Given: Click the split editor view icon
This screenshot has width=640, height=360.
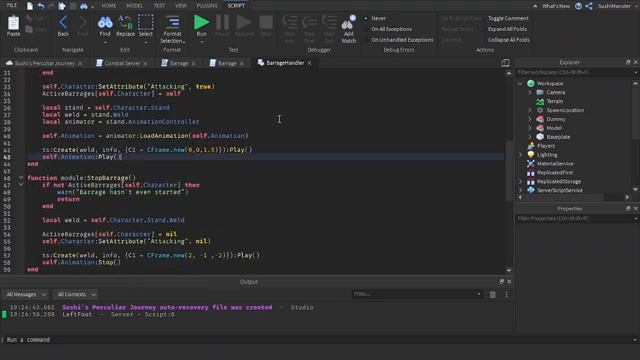Looking at the screenshot, I should (x=505, y=63).
